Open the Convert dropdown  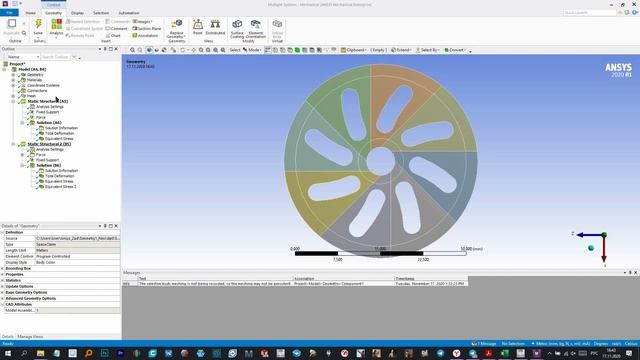click(455, 50)
